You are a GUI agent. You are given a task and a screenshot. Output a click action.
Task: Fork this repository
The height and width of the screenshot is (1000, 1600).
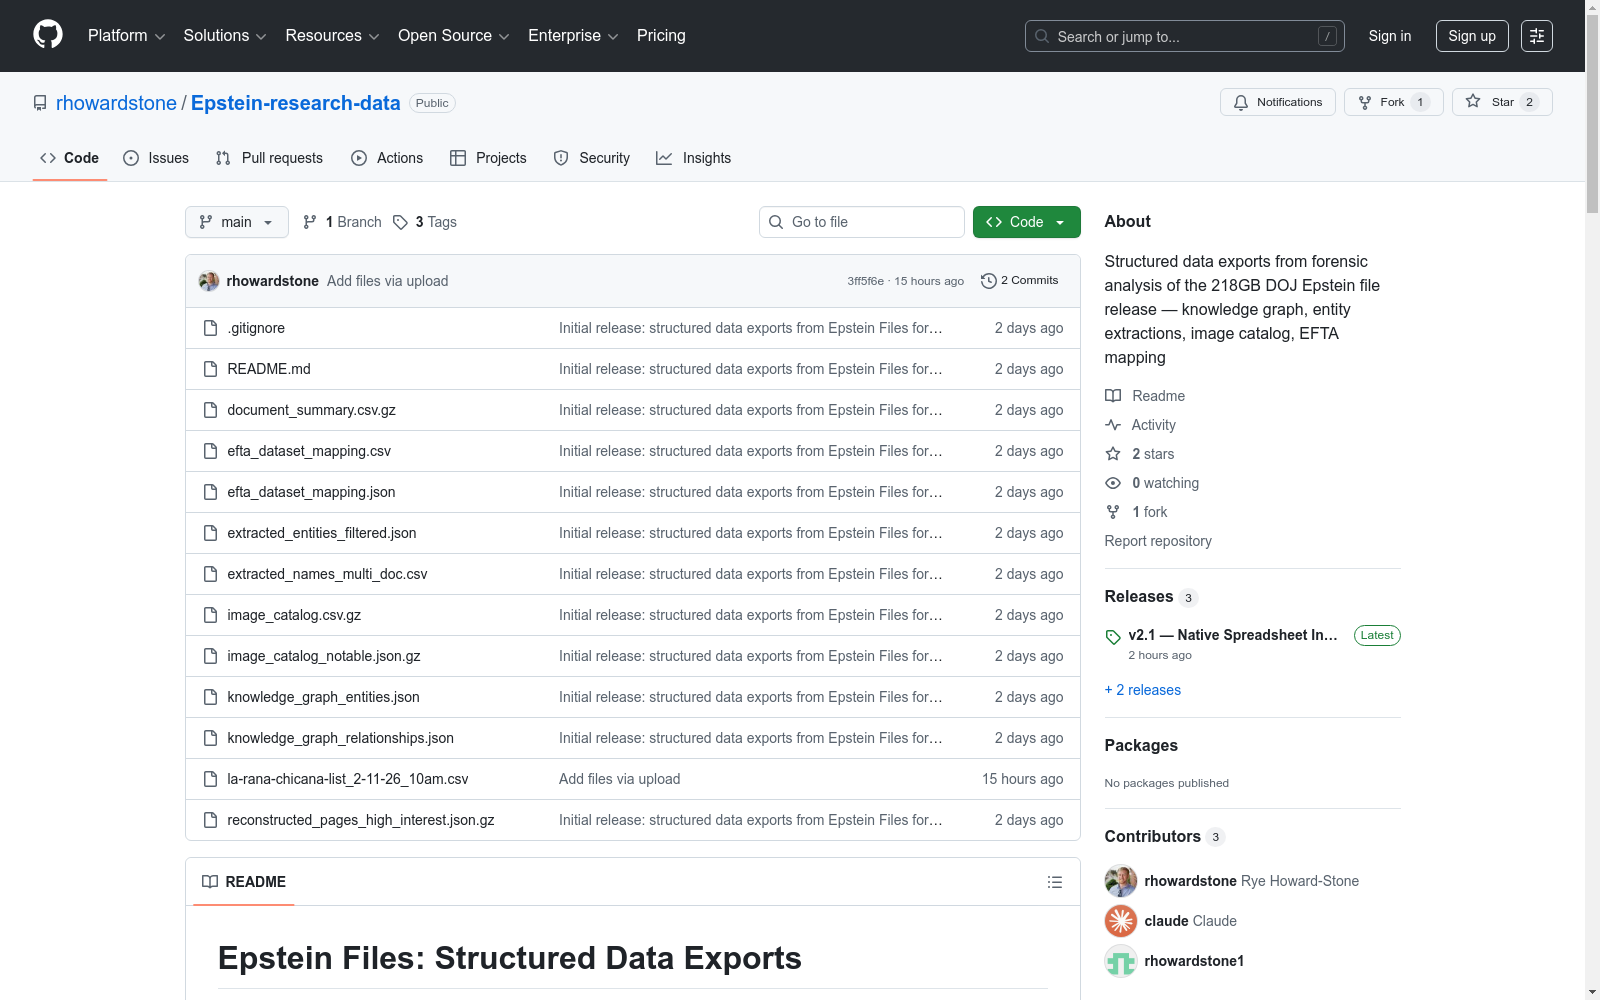coord(1394,102)
